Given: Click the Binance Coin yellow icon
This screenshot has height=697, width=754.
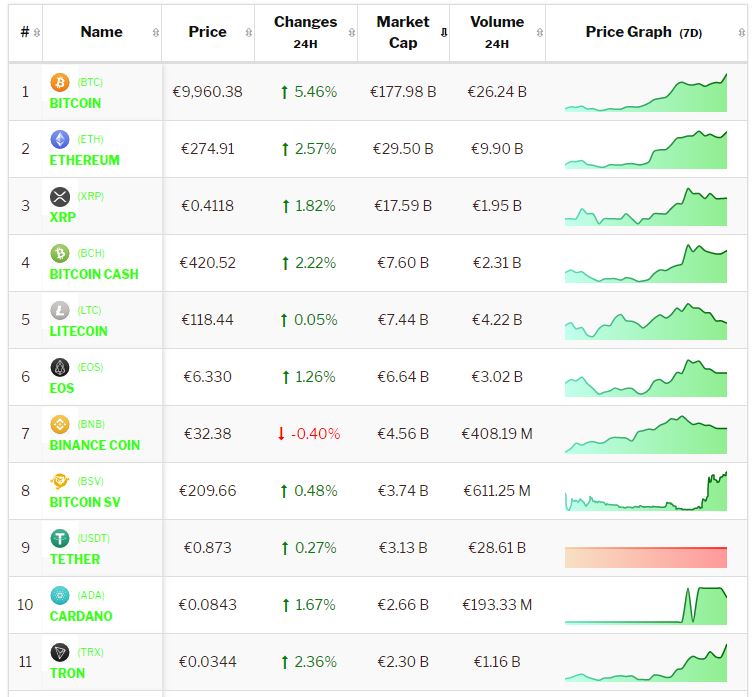Looking at the screenshot, I should pyautogui.click(x=59, y=424).
